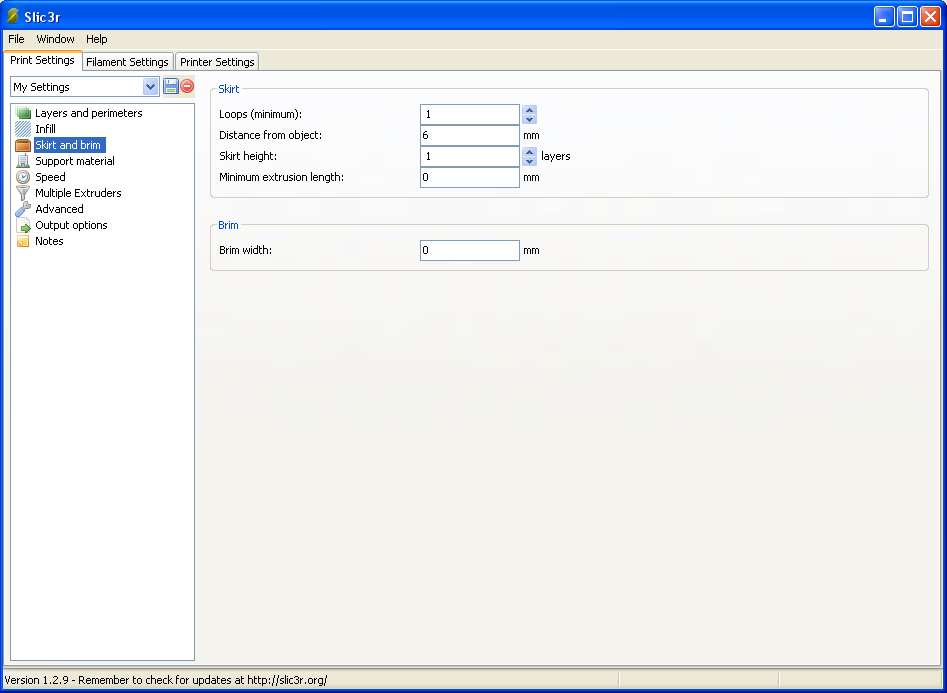The width and height of the screenshot is (947, 693).
Task: Minimize the Slic3r window
Action: coord(884,16)
